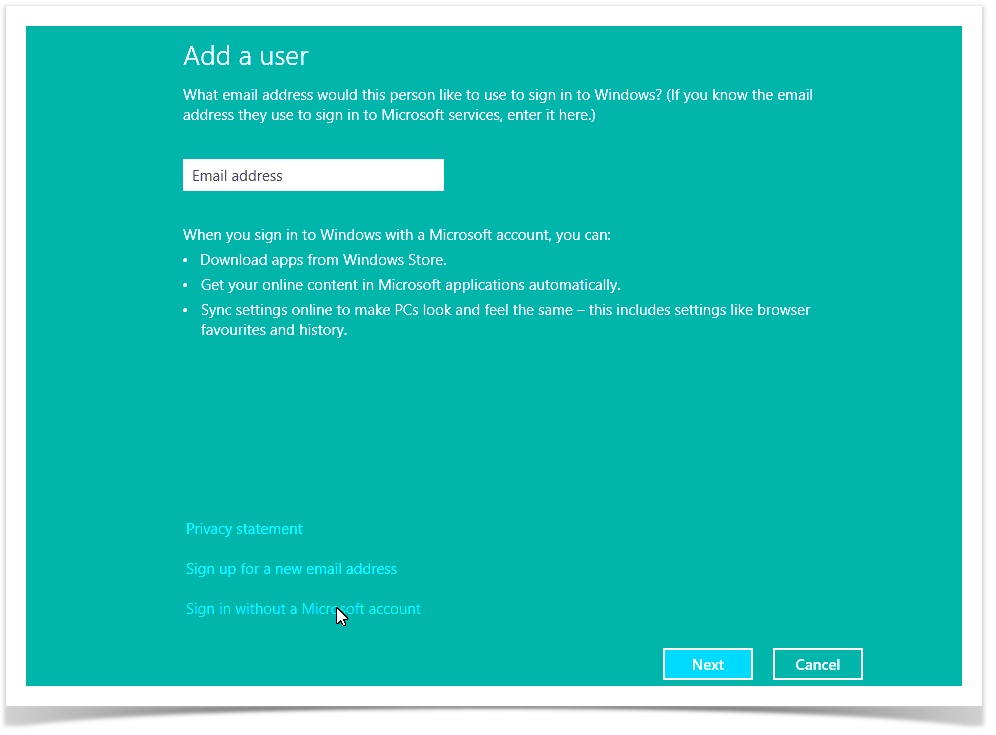Click Cancel to dismiss the dialog
This screenshot has height=735, width=996.
pyautogui.click(x=817, y=664)
